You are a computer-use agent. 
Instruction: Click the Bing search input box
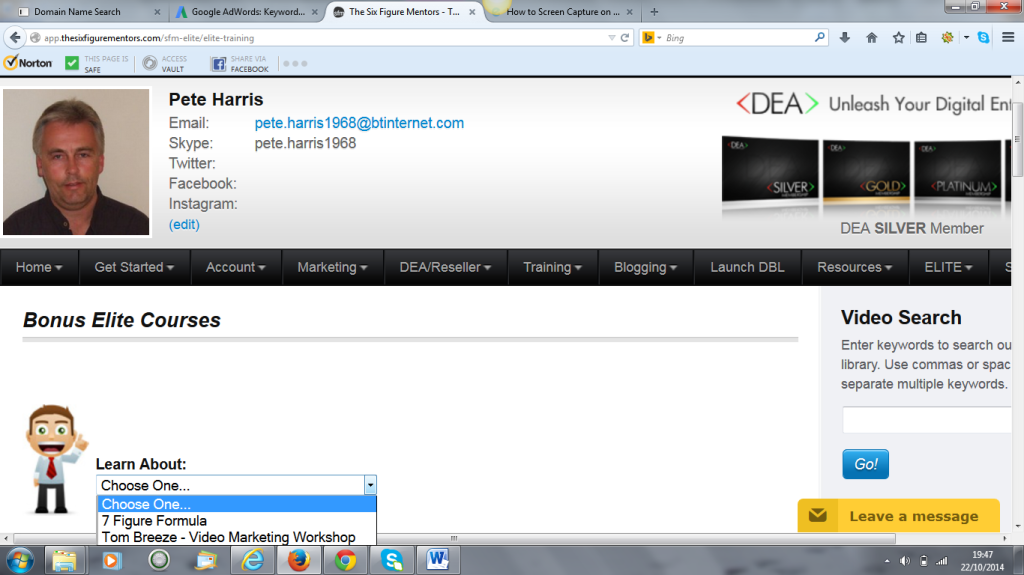point(738,38)
